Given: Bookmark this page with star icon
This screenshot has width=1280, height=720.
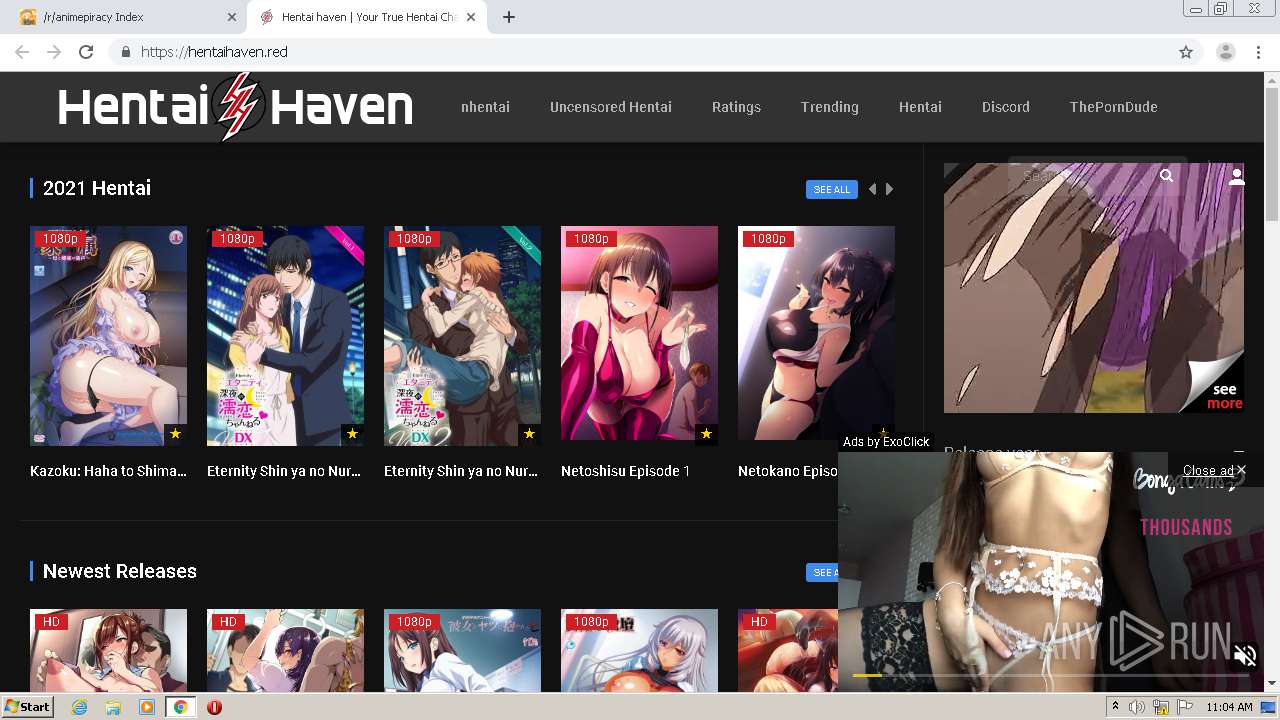Looking at the screenshot, I should (1186, 52).
